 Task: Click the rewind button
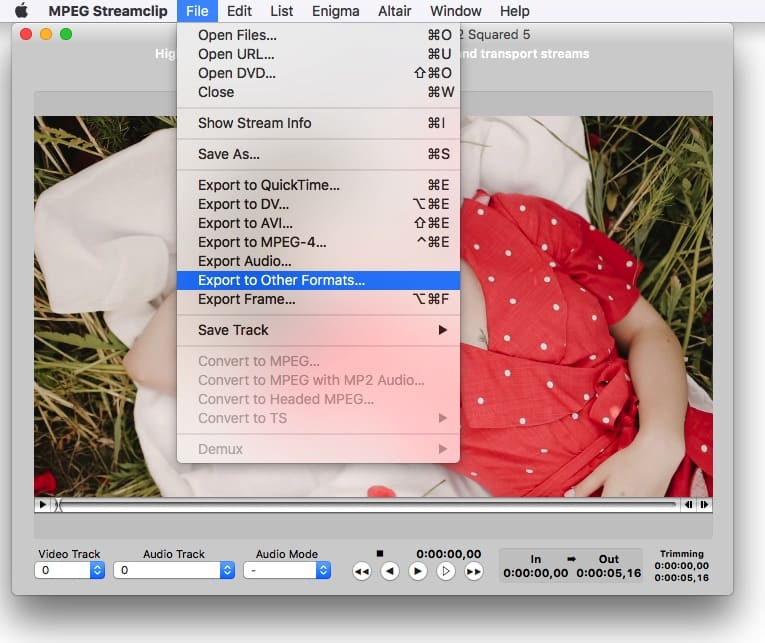(362, 571)
